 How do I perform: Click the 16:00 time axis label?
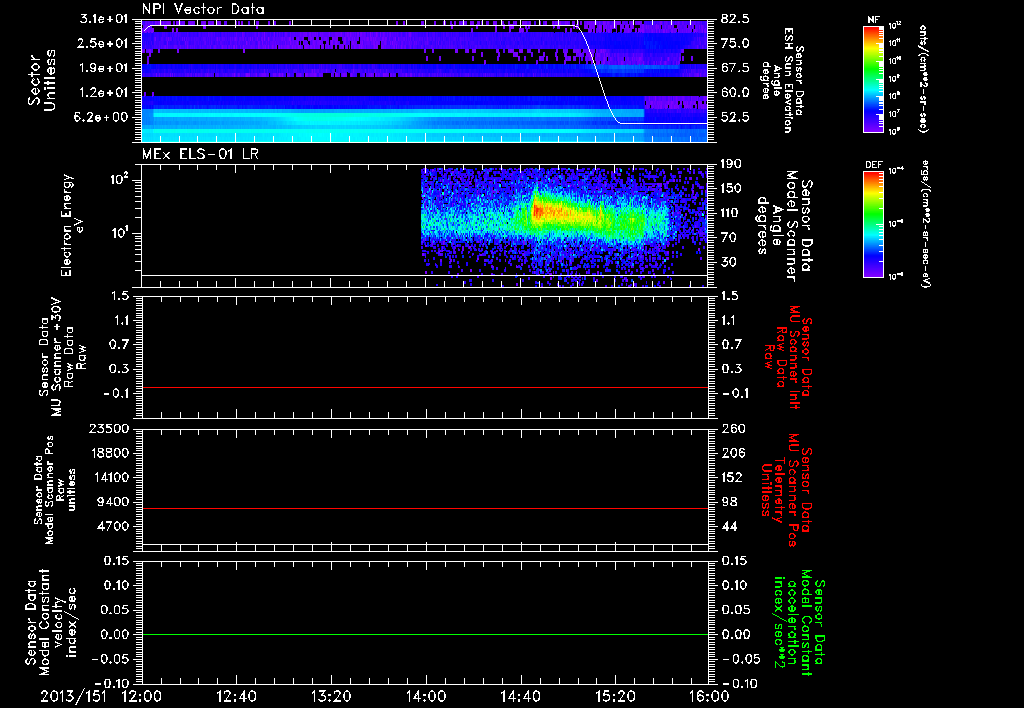click(710, 696)
